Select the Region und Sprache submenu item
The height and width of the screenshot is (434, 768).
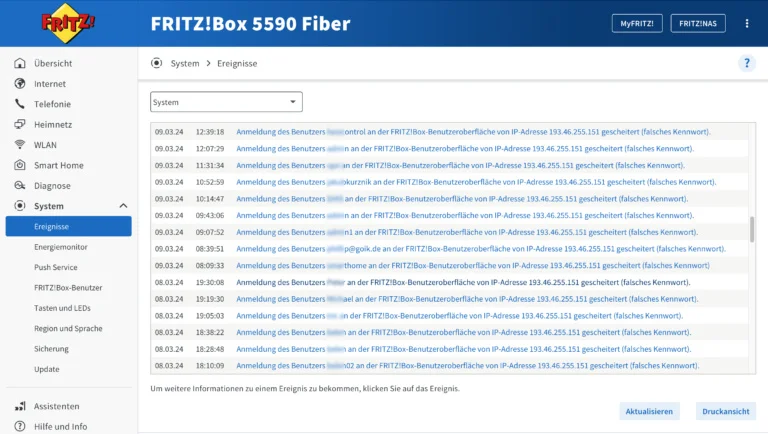point(68,328)
